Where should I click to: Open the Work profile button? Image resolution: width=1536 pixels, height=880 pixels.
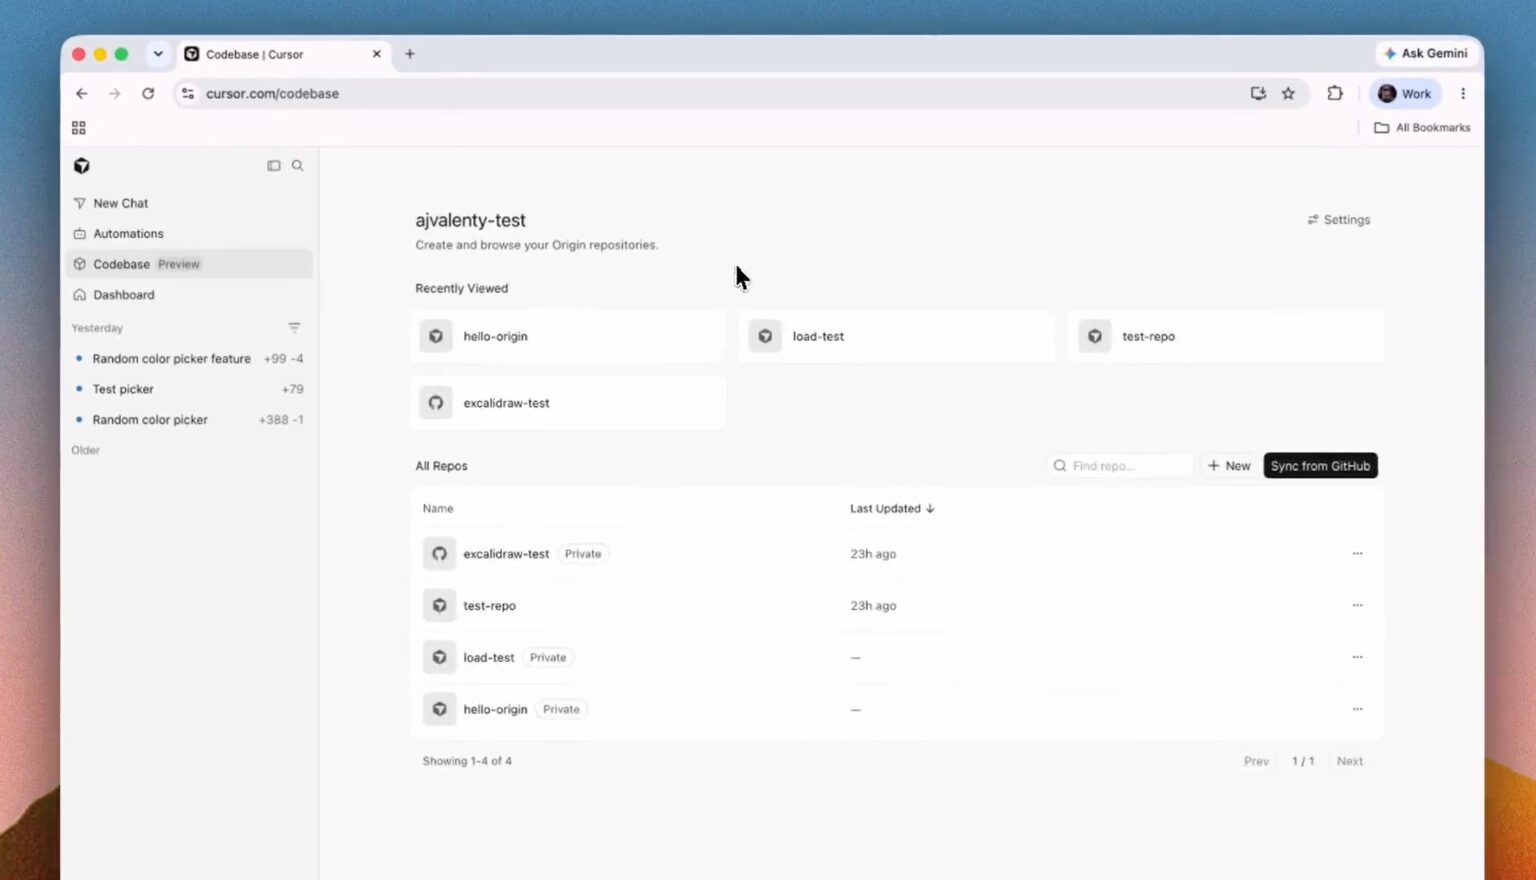coord(1405,94)
